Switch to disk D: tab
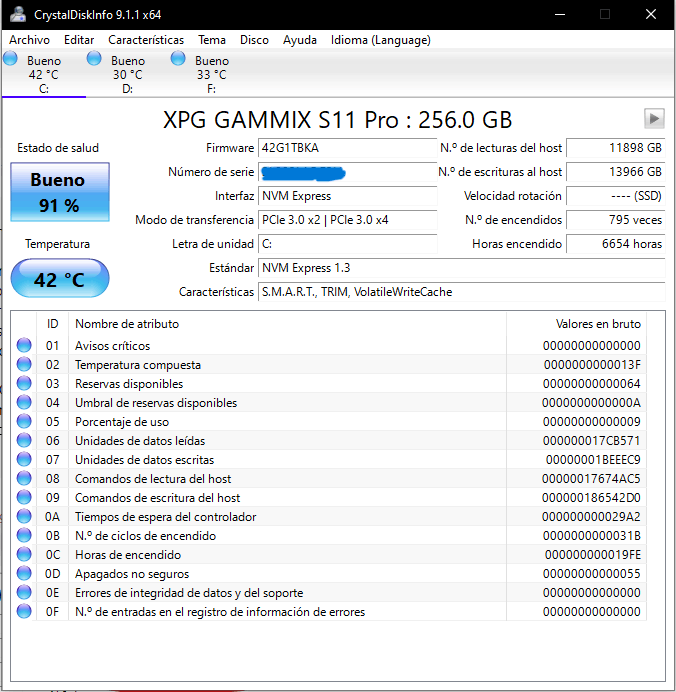The image size is (676, 692). tap(128, 74)
